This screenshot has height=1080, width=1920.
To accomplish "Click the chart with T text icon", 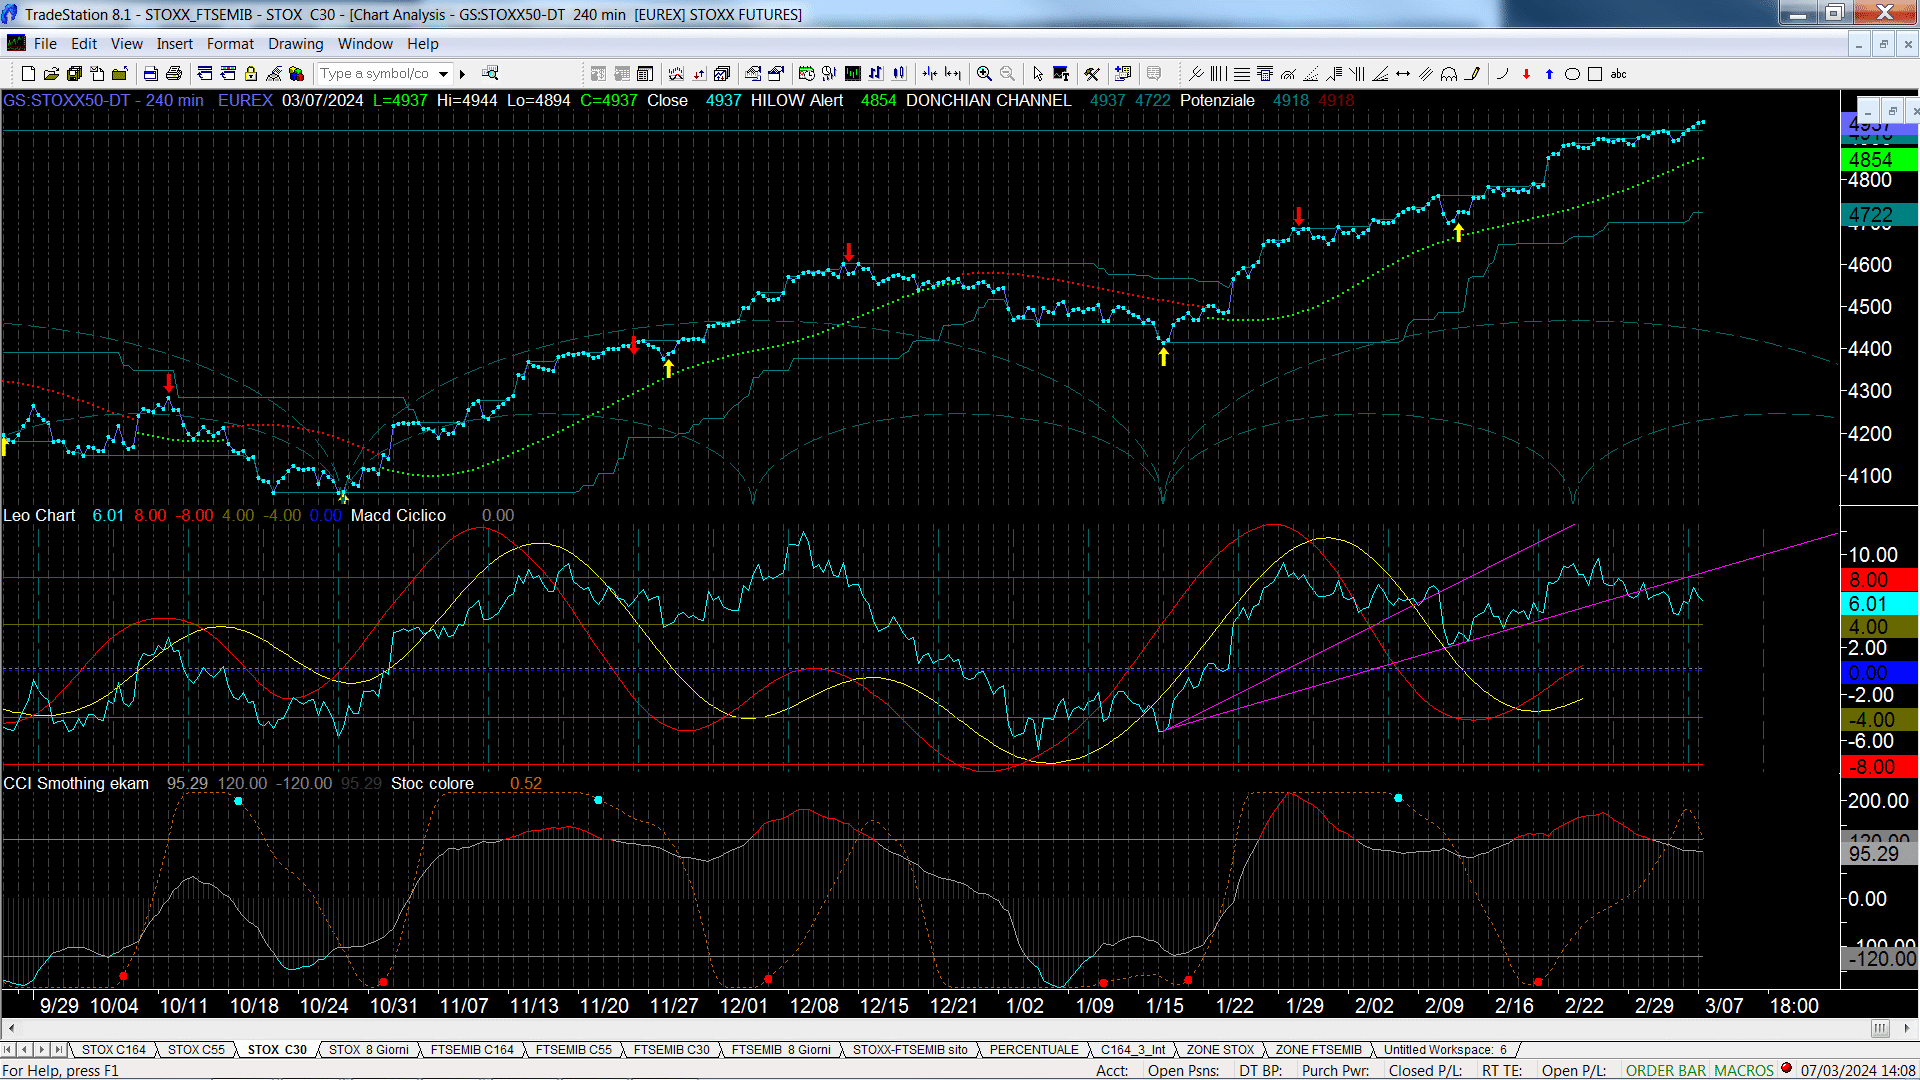I will tap(1061, 73).
